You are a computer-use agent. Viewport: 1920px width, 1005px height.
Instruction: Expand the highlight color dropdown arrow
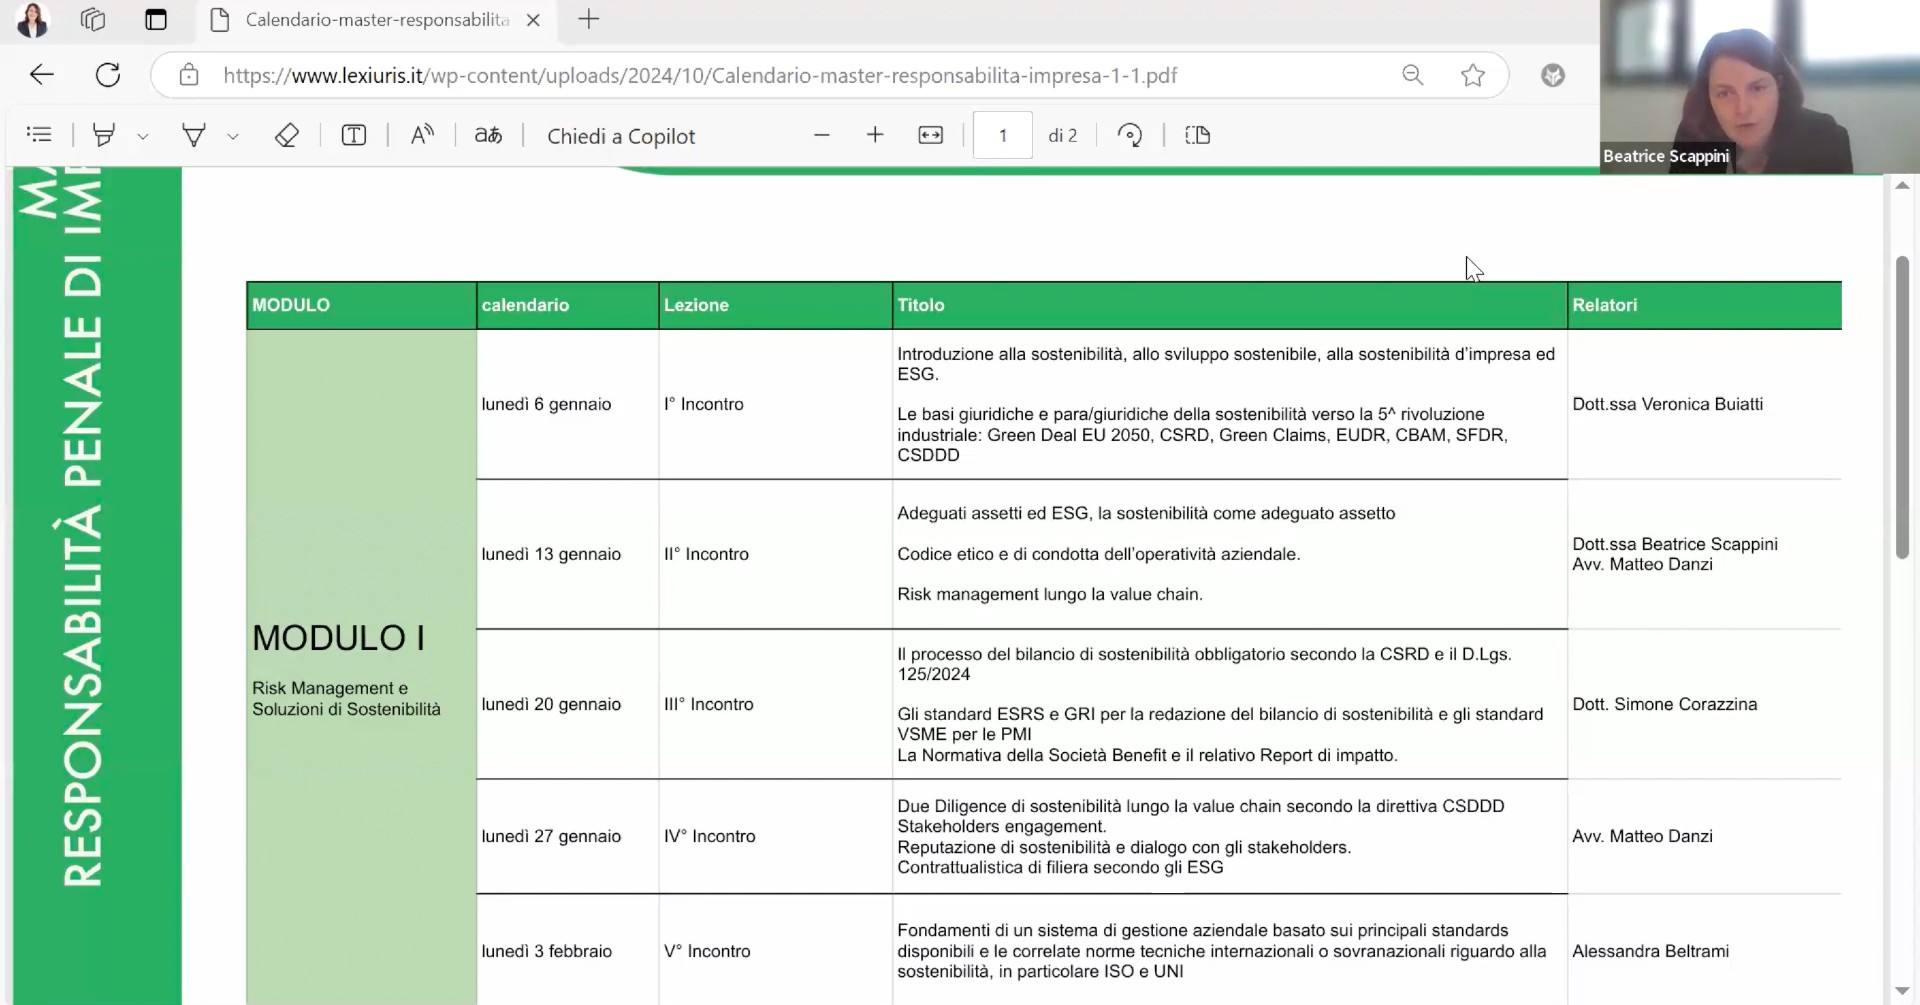click(x=143, y=136)
